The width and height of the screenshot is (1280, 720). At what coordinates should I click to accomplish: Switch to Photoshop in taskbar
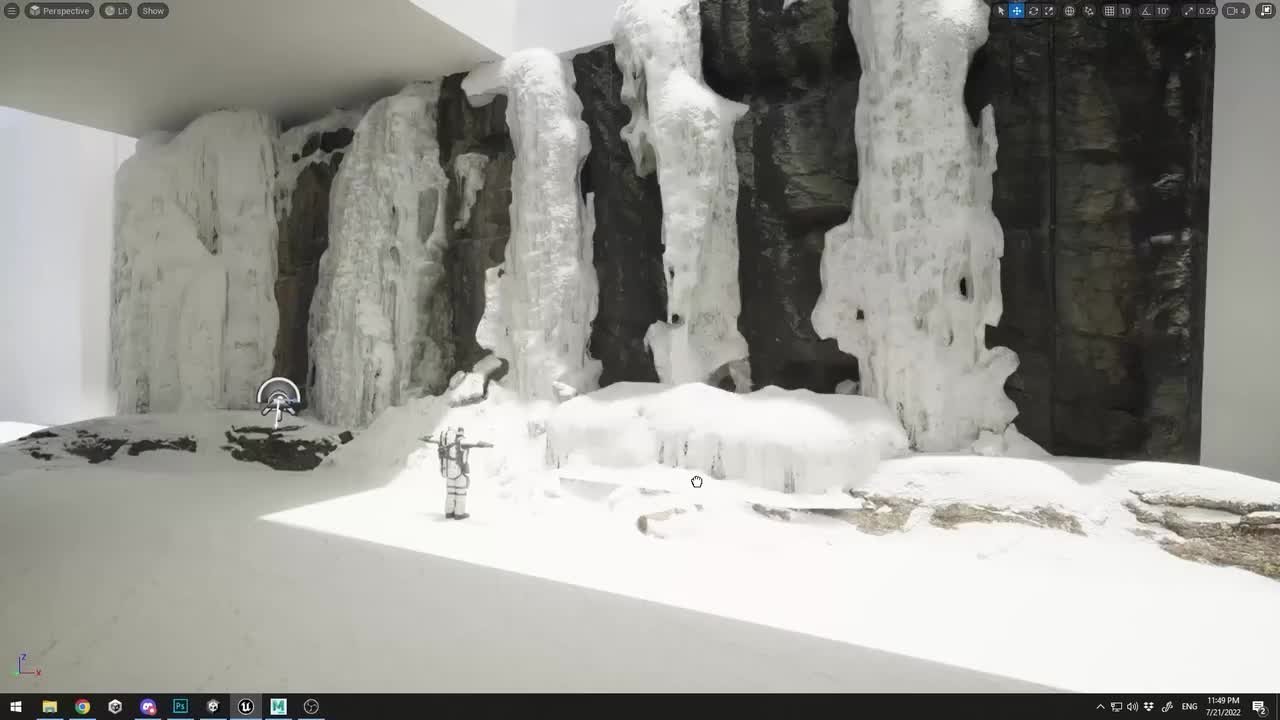(x=180, y=706)
